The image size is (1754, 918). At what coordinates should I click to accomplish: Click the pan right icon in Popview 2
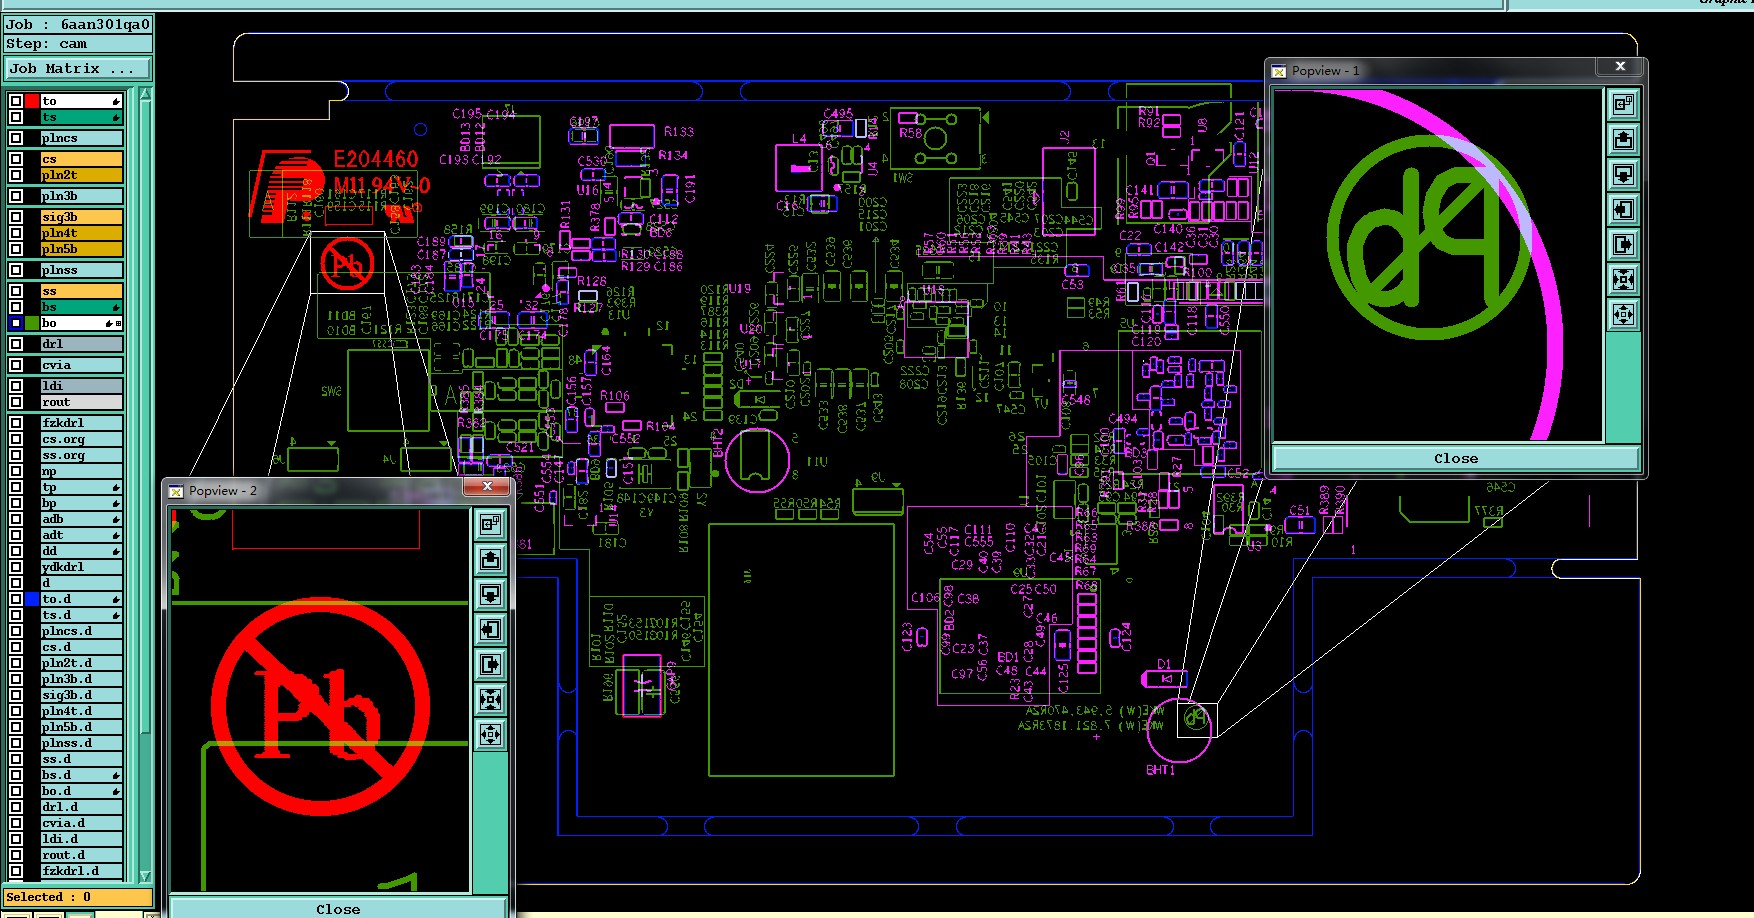pyautogui.click(x=490, y=664)
